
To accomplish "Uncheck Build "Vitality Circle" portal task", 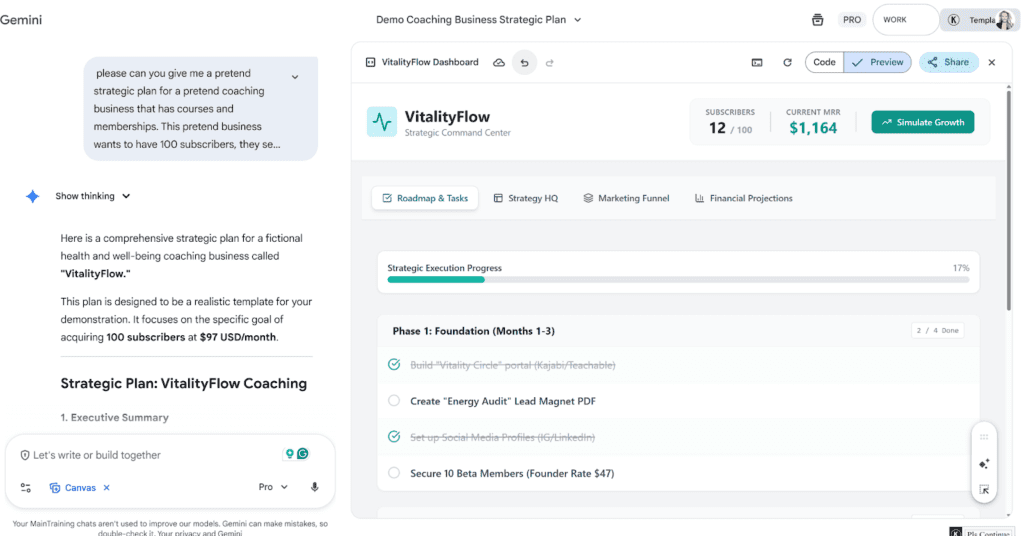I will tap(394, 365).
